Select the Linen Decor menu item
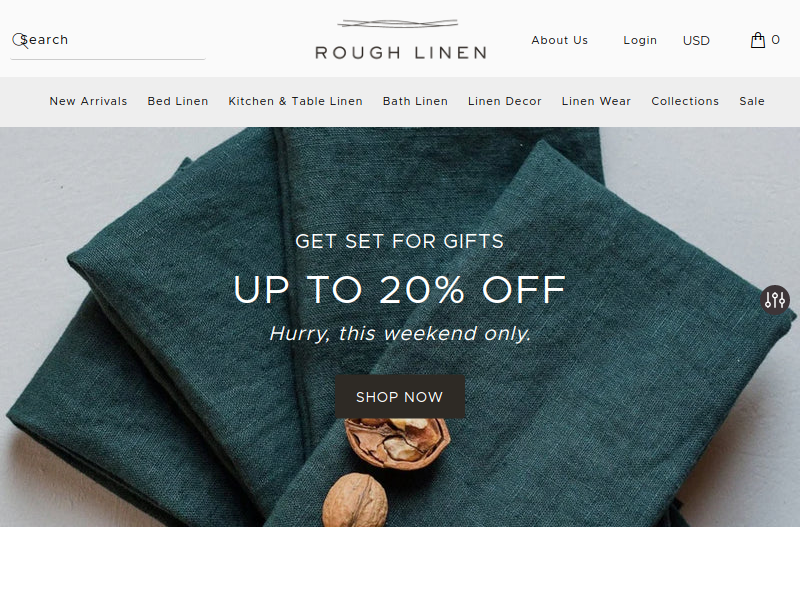 [x=505, y=101]
